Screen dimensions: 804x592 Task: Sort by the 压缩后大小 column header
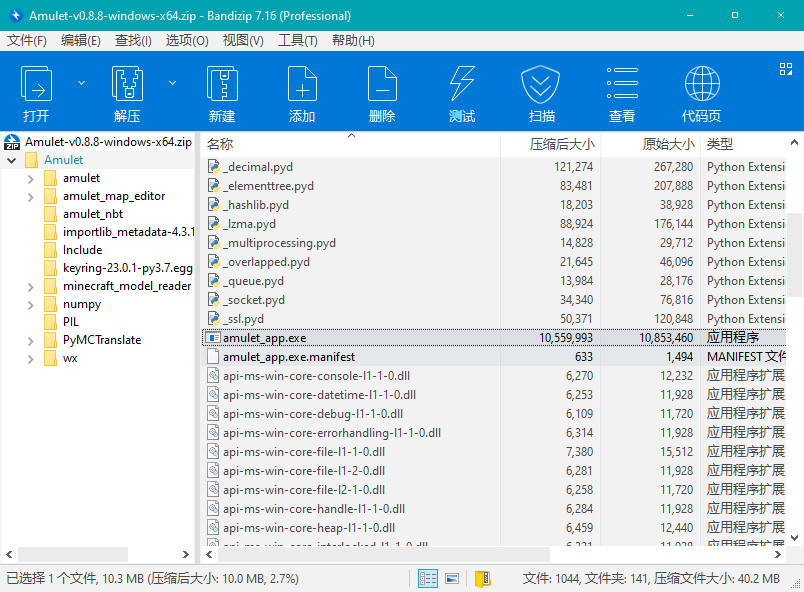click(561, 145)
